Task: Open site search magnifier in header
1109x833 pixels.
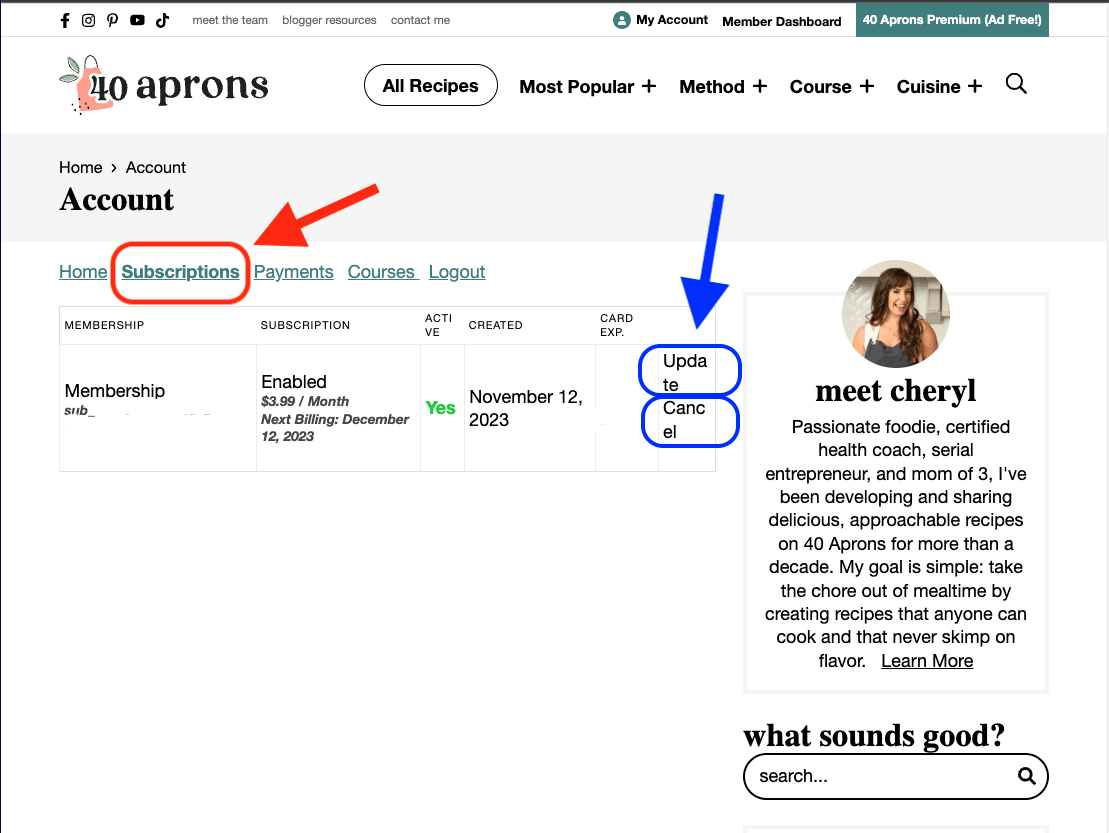Action: [1016, 84]
